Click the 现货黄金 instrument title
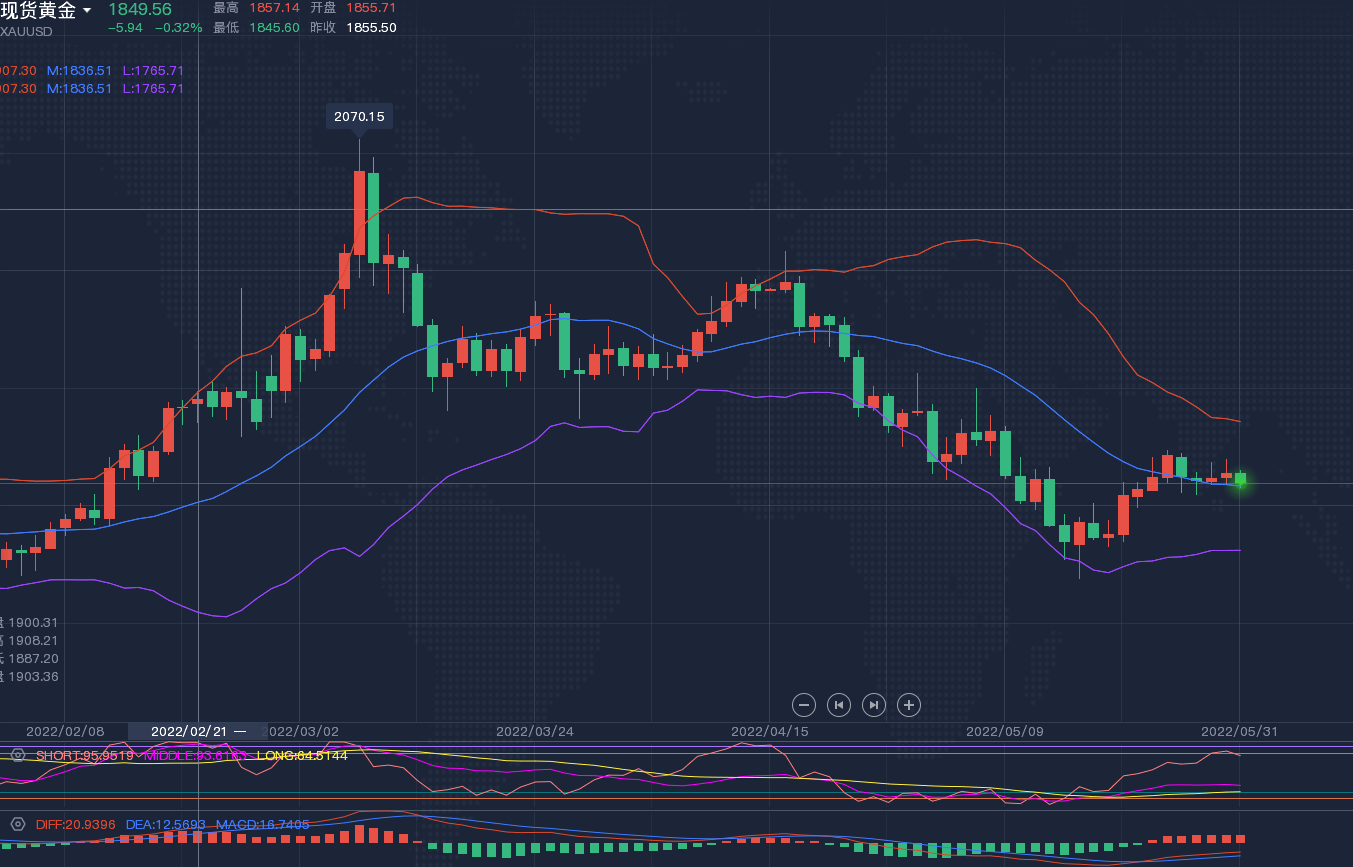Viewport: 1353px width, 867px height. click(38, 11)
